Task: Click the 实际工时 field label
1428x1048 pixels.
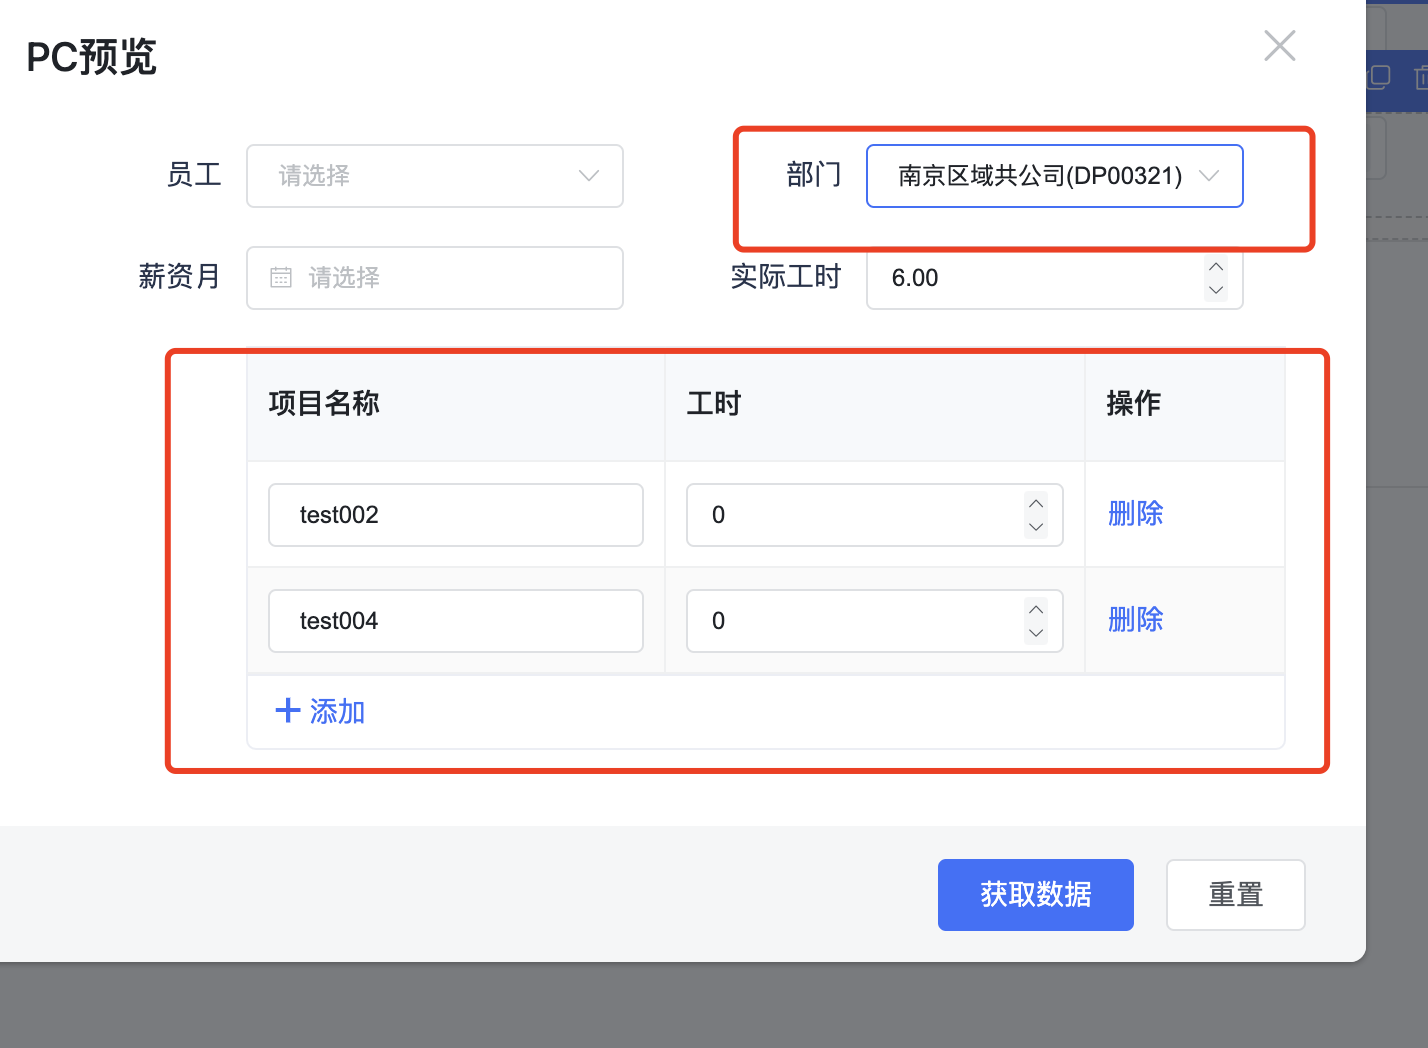Action: click(786, 277)
